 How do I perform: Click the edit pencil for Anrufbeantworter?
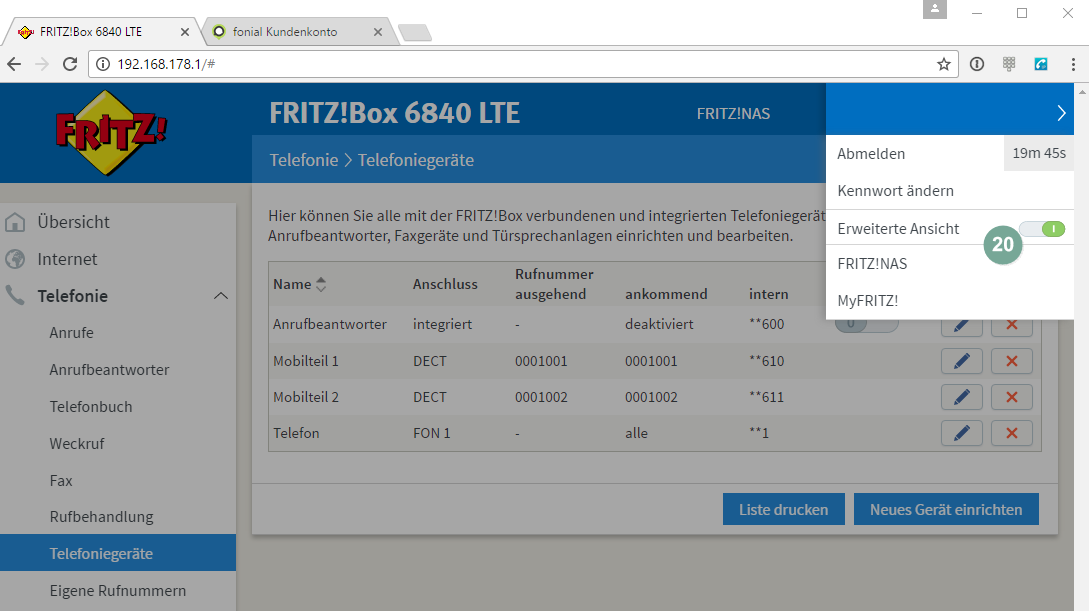pos(961,325)
